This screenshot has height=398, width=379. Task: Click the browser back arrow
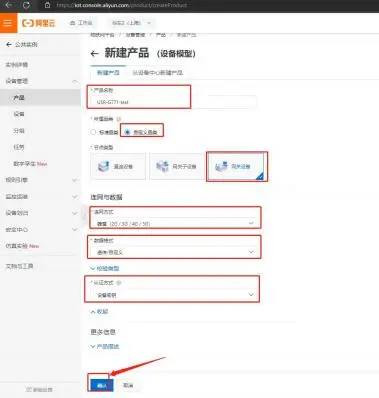point(9,5)
